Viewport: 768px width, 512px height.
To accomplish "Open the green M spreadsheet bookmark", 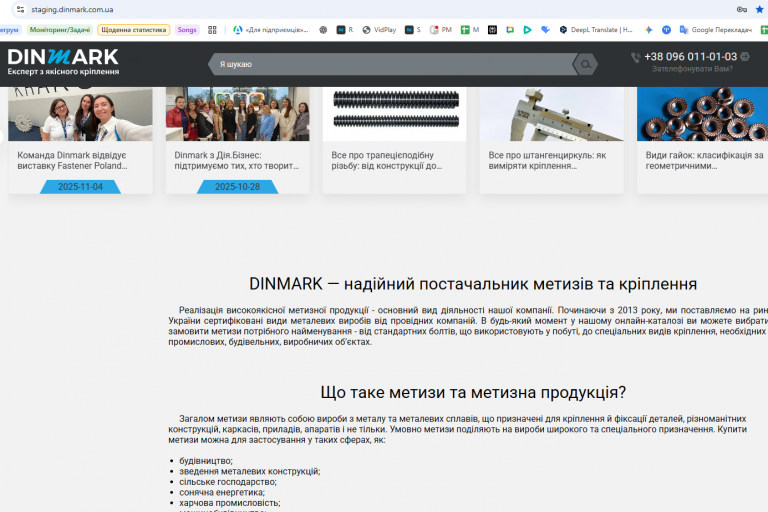I will pyautogui.click(x=470, y=30).
